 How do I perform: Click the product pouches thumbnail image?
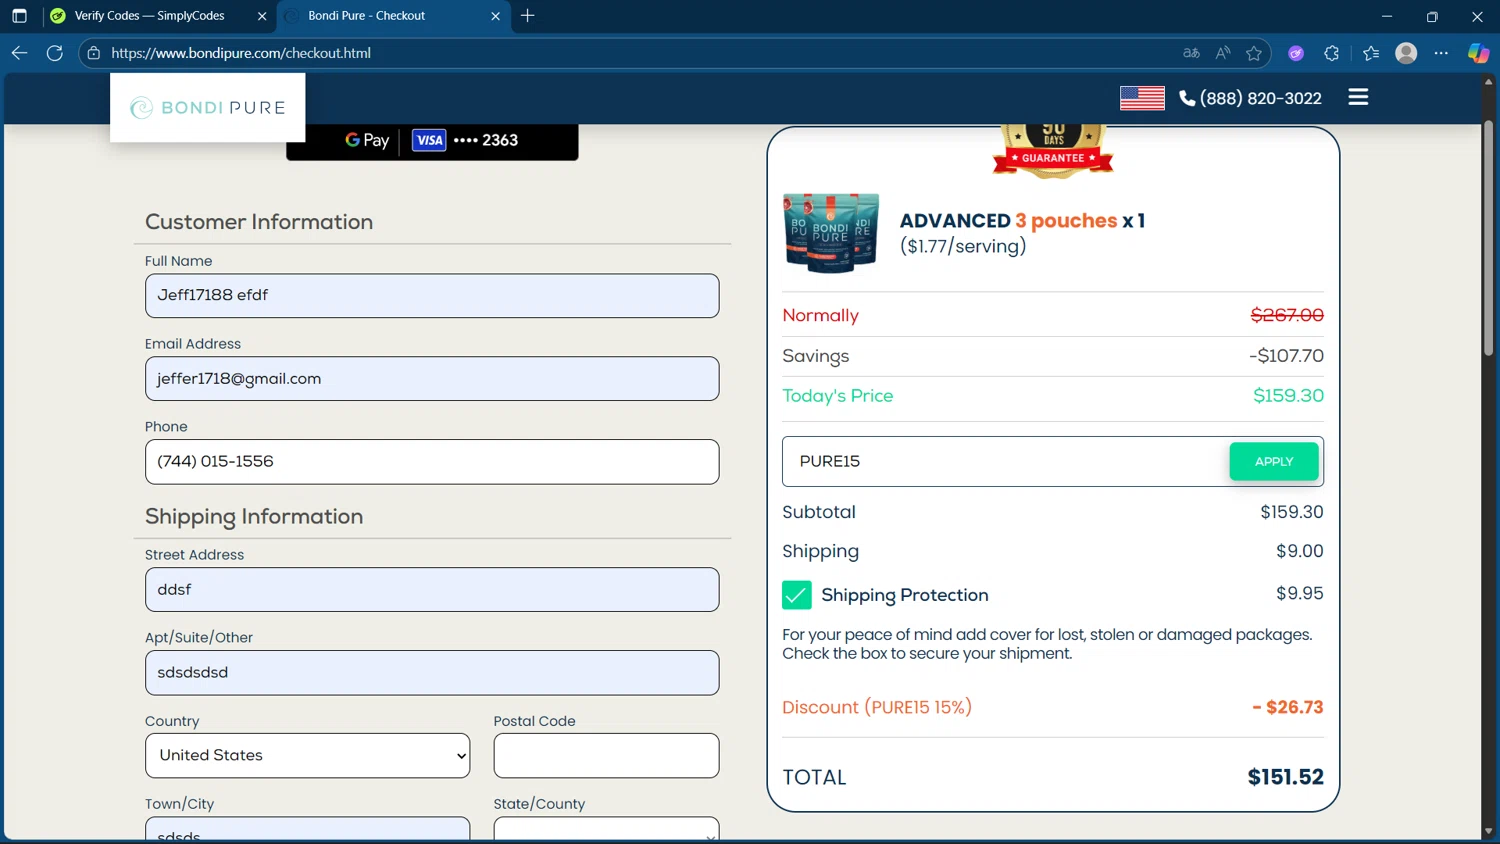click(x=831, y=233)
